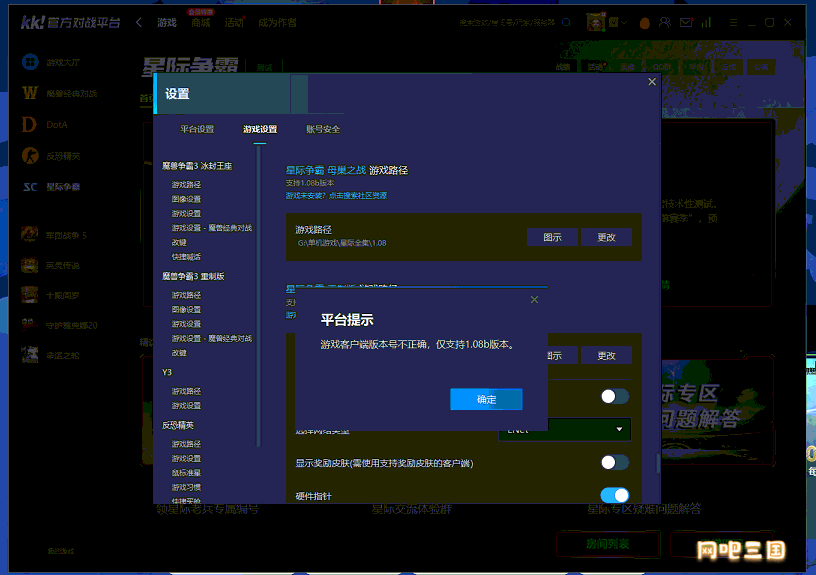Viewport: 816px width, 575px height.
Task: Open 商城 in the top navigation
Action: click(200, 23)
